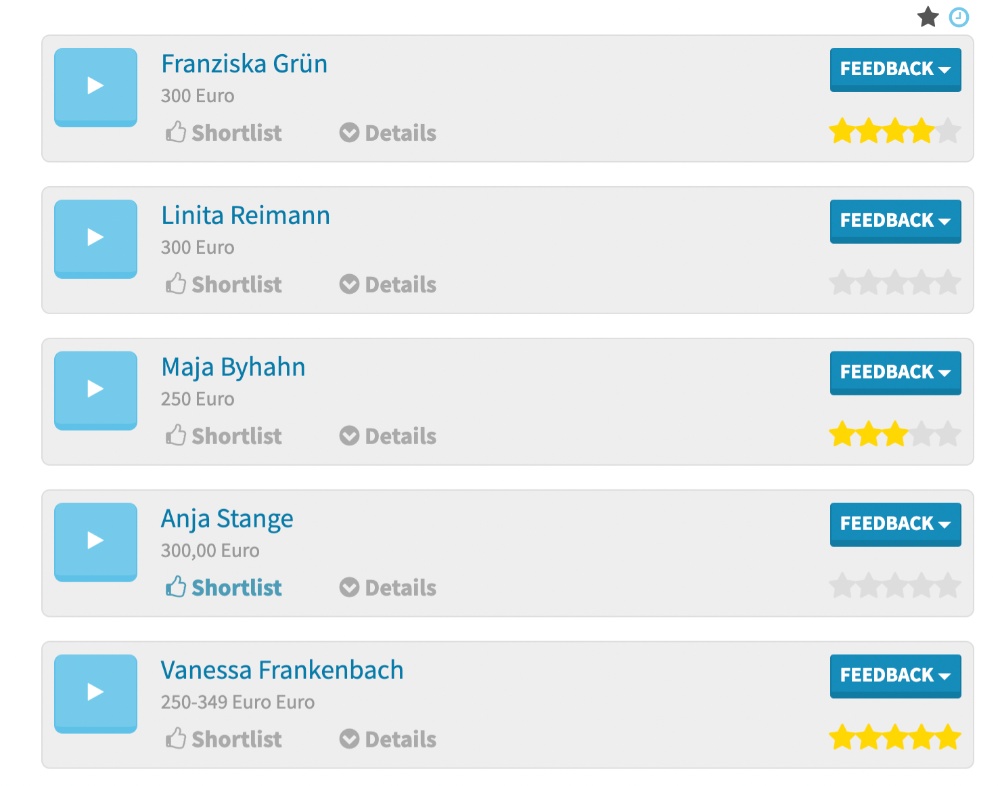
Task: Click the chevron circle icon beside Anja Stange's Details
Action: pyautogui.click(x=348, y=587)
